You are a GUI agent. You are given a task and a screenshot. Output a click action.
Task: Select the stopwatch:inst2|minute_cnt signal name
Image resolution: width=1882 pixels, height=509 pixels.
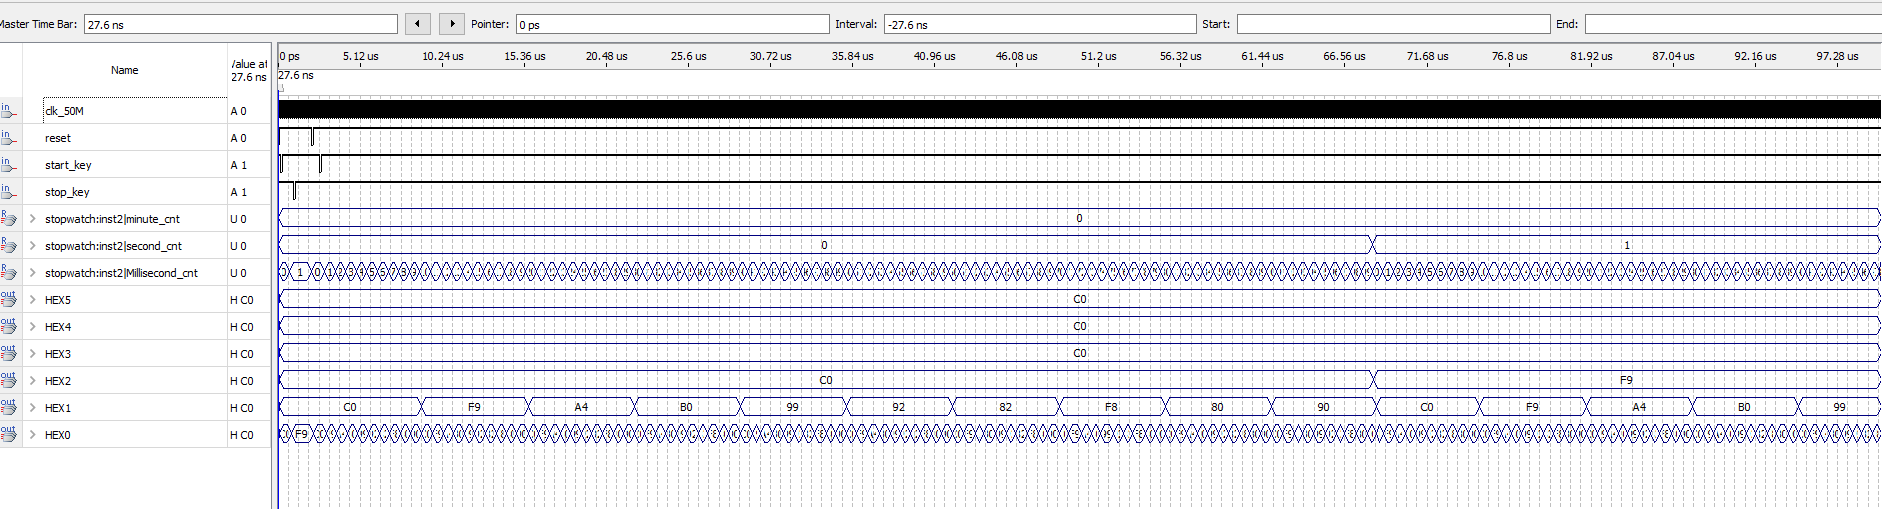pos(112,219)
